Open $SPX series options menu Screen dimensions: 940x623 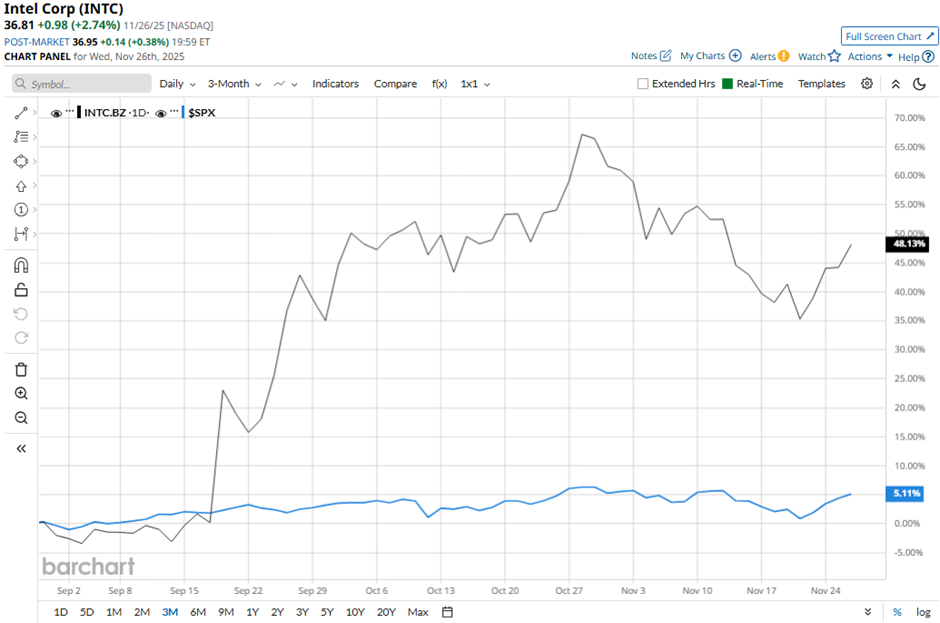click(x=174, y=111)
